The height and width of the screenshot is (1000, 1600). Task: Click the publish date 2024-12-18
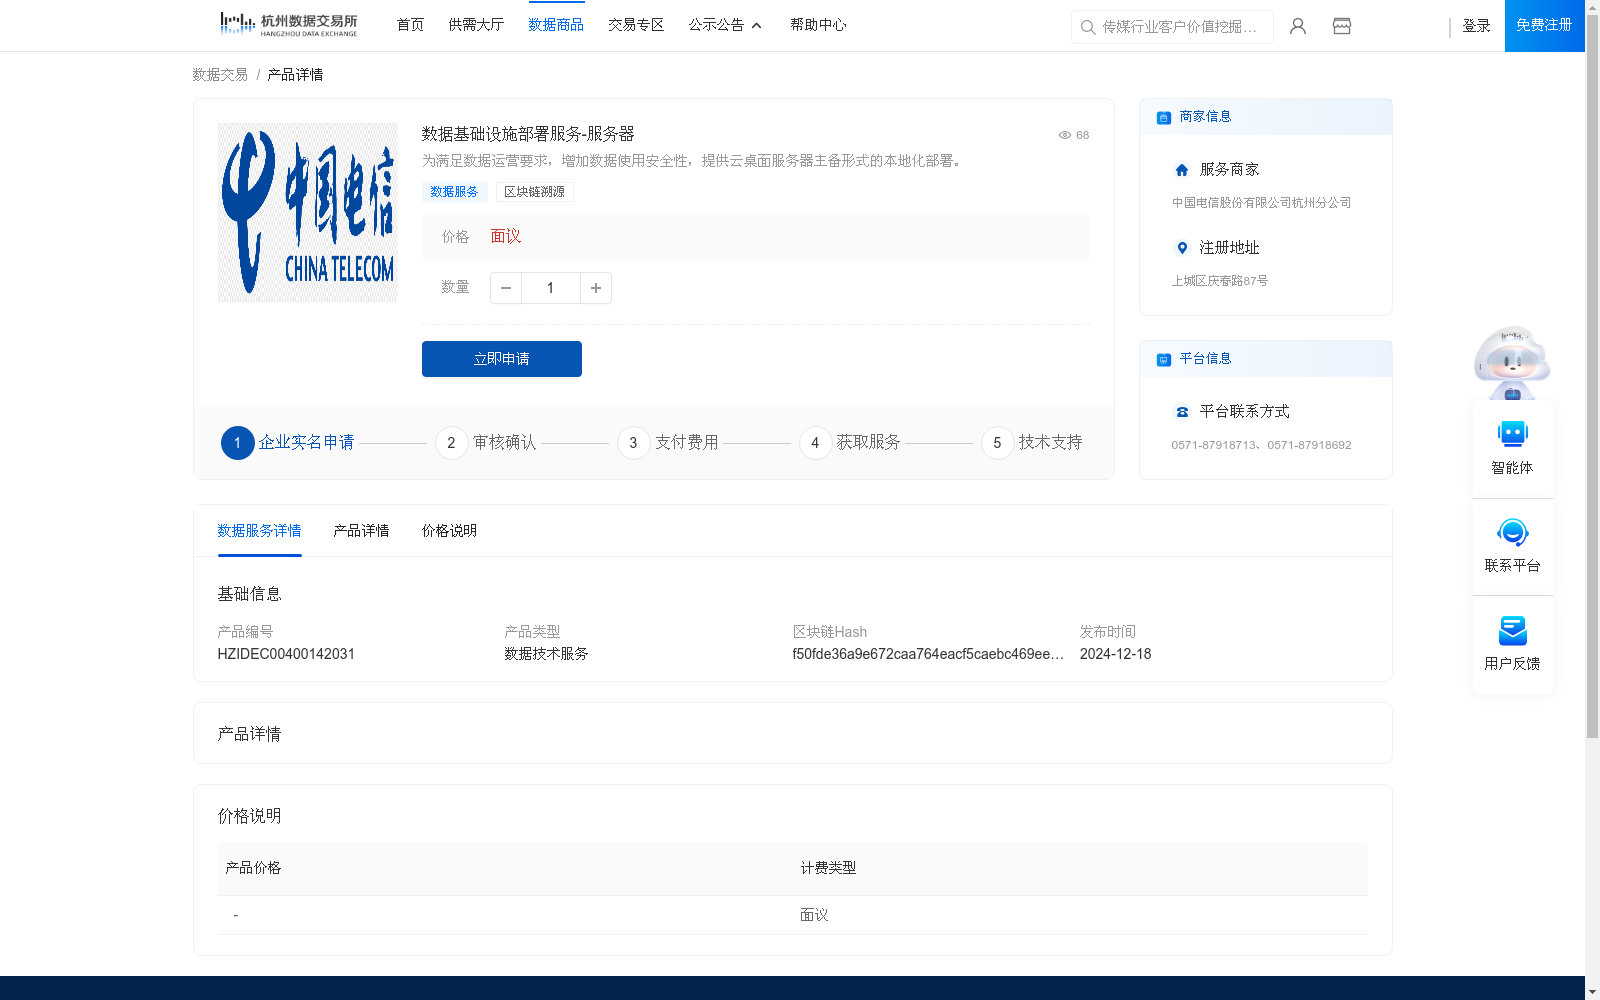(x=1115, y=654)
